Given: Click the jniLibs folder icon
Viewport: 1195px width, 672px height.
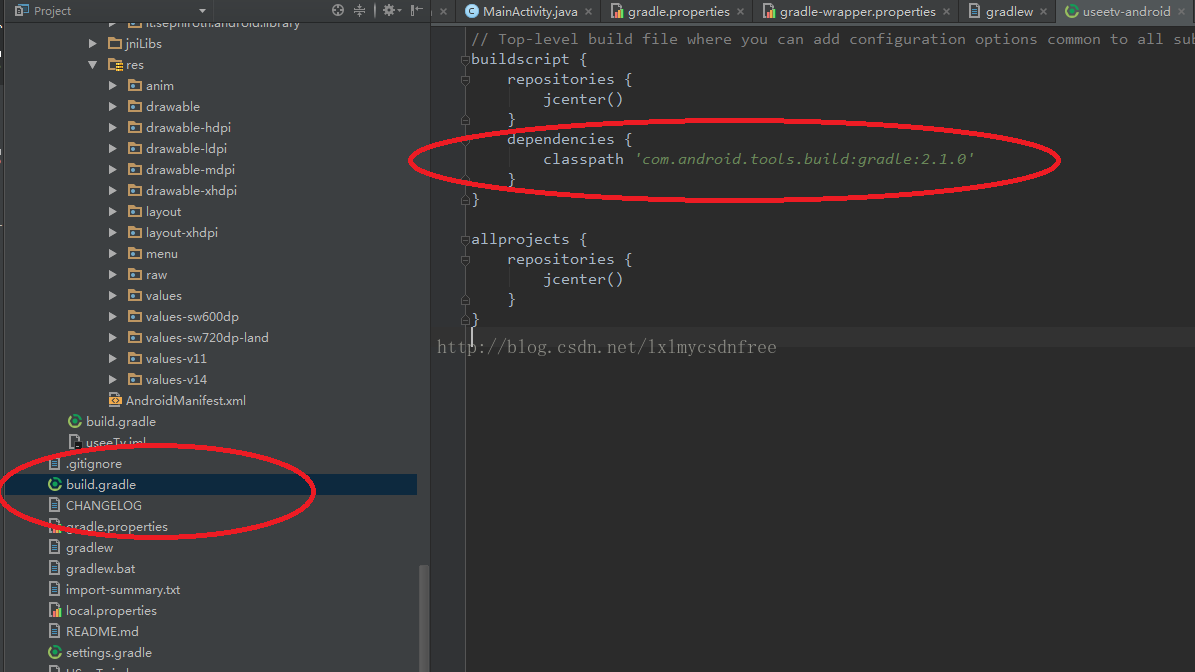Looking at the screenshot, I should pos(115,43).
